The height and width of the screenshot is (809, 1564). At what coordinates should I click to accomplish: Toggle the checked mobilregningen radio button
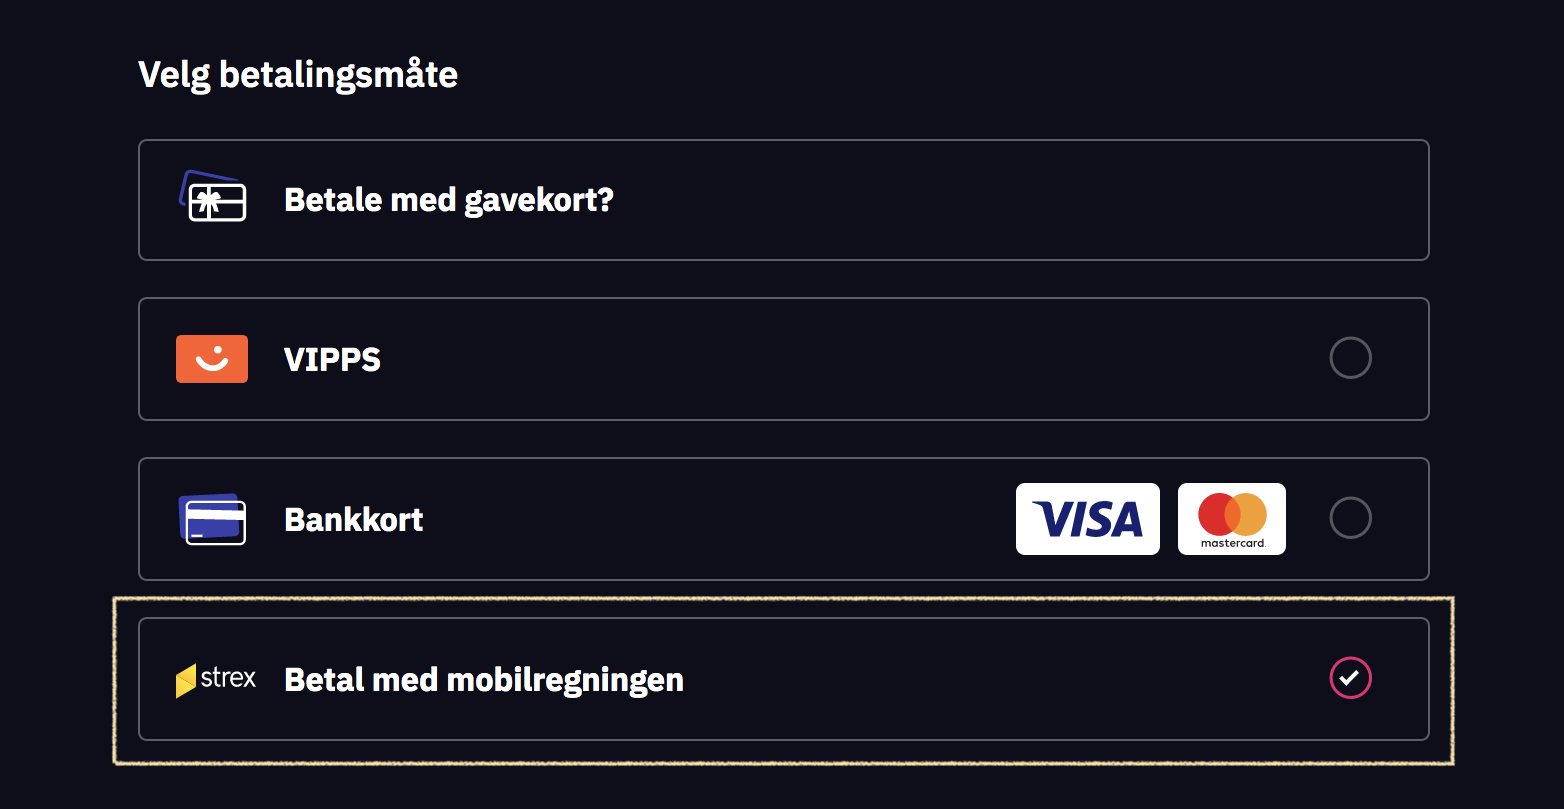(1350, 678)
